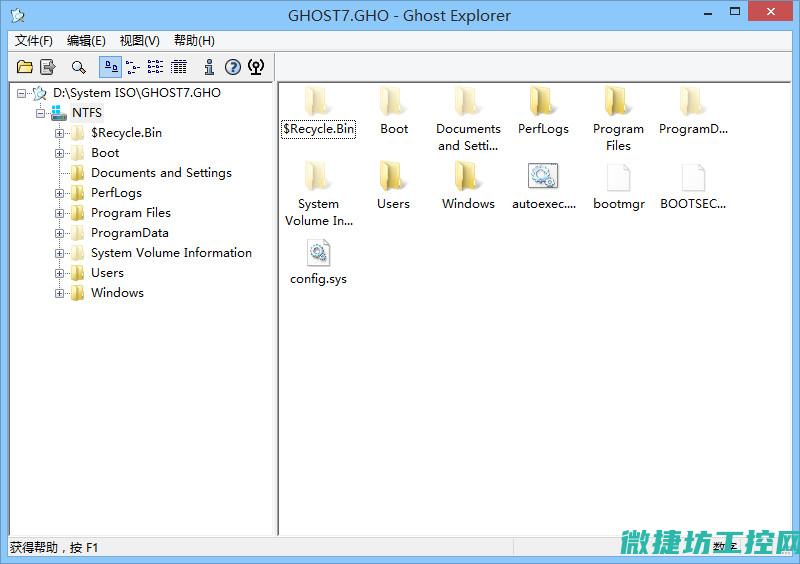The height and width of the screenshot is (564, 800).
Task: Expand the Windows tree node
Action: tap(60, 293)
